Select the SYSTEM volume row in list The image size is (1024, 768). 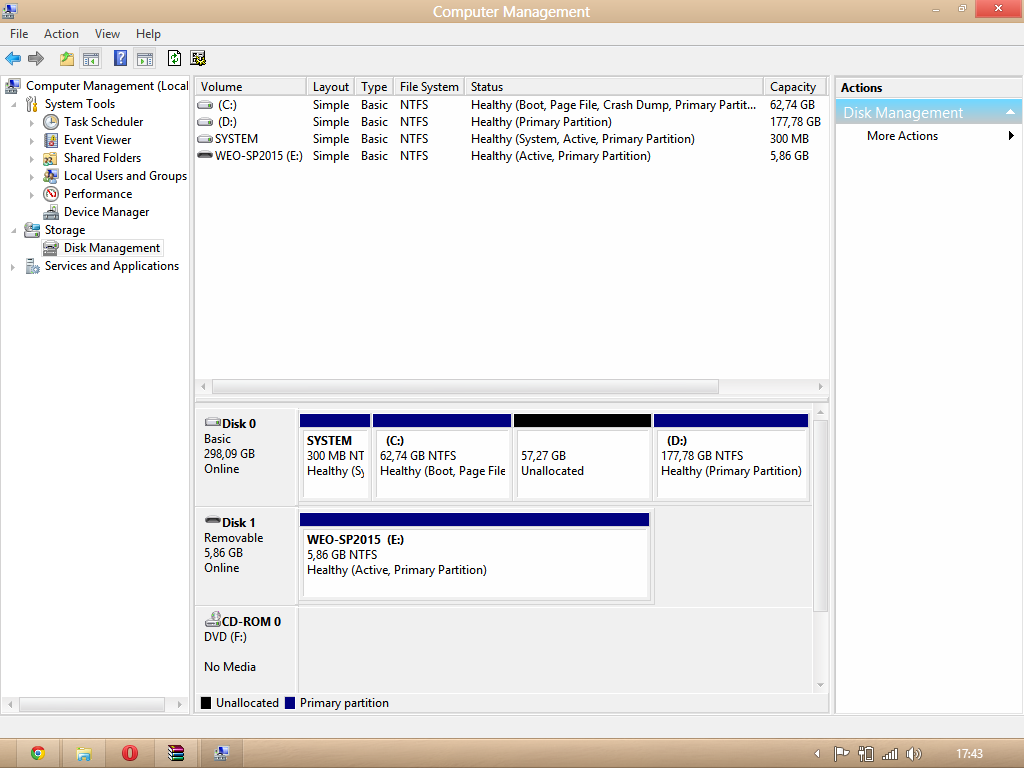click(511, 138)
